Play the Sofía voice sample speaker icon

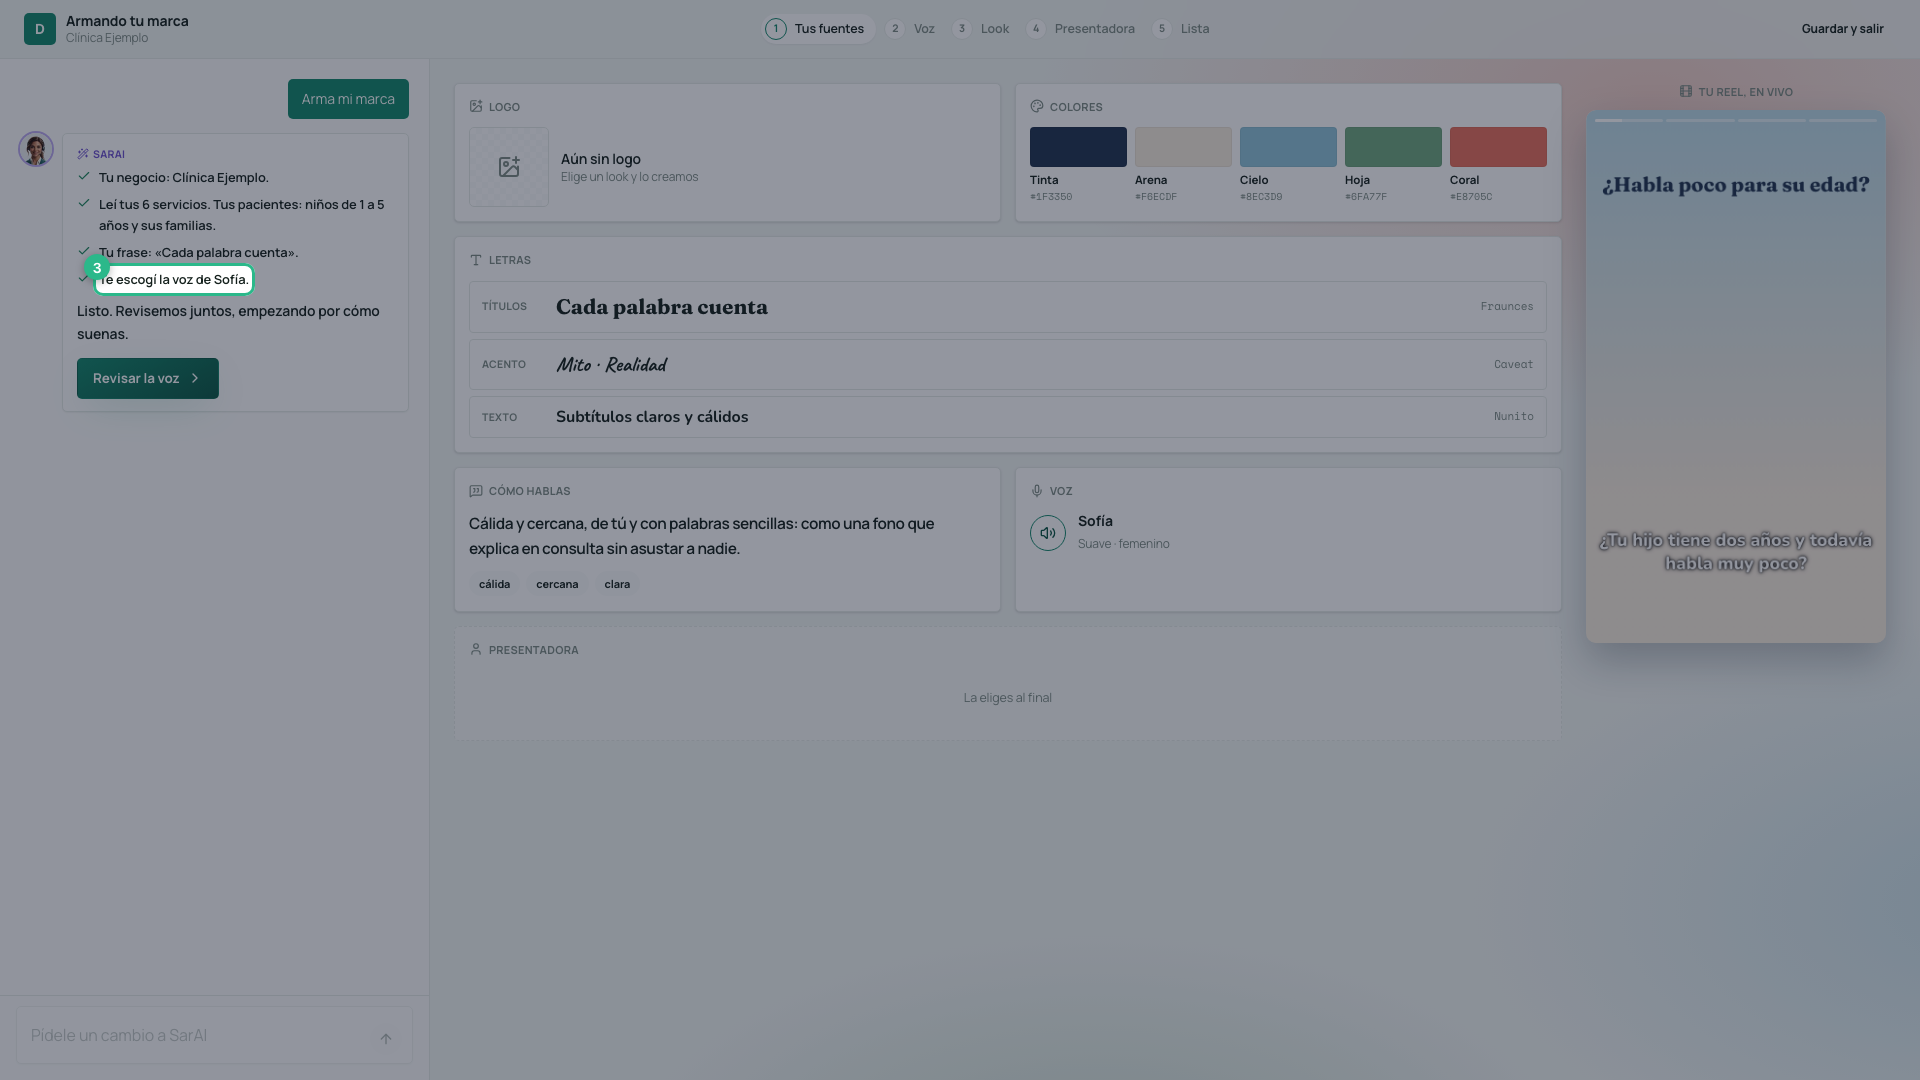click(1048, 533)
